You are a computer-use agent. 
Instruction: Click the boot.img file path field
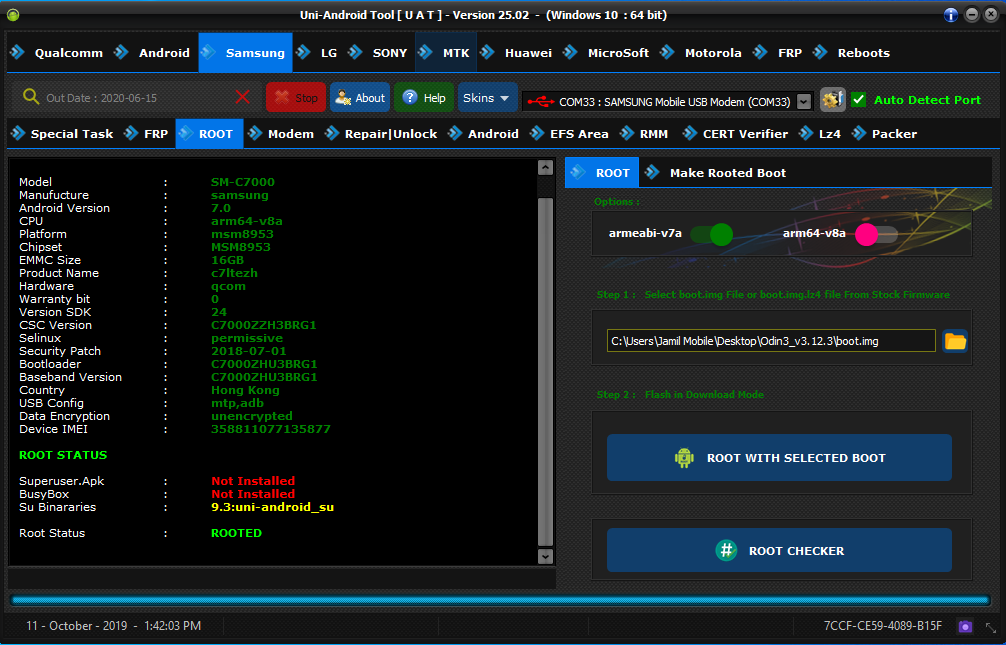click(771, 341)
